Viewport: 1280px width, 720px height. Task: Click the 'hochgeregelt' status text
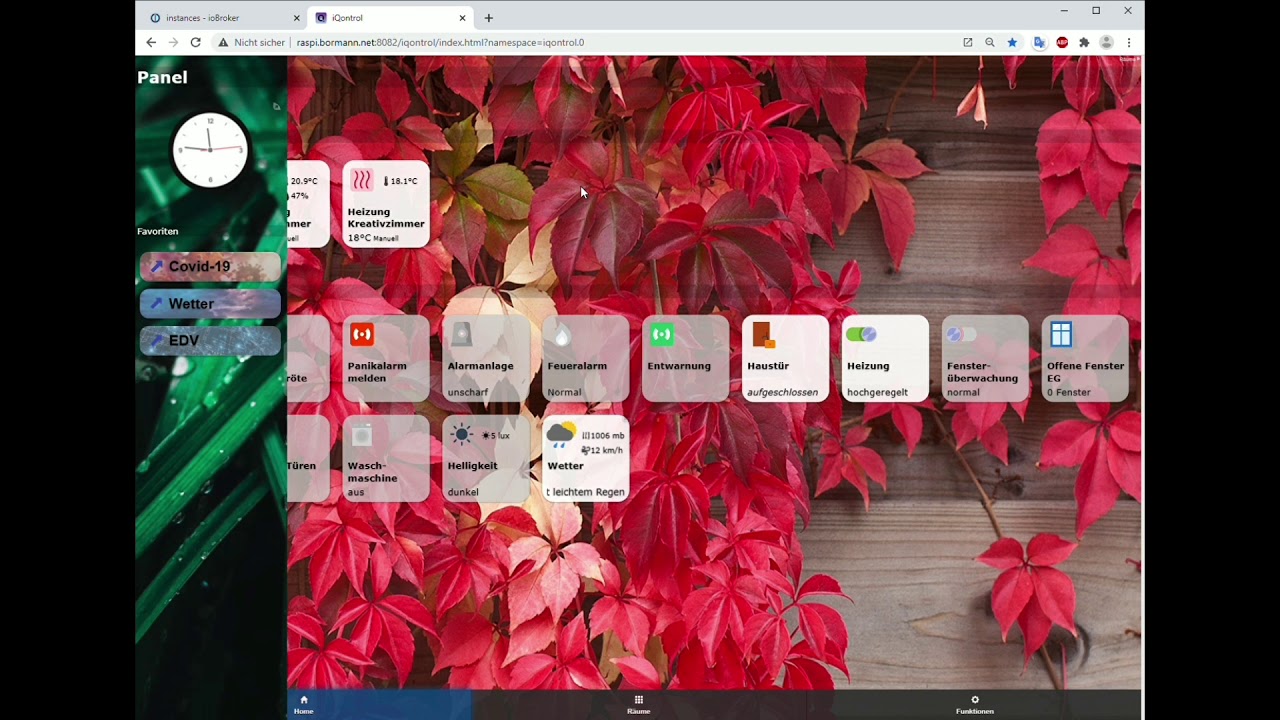[x=877, y=392]
